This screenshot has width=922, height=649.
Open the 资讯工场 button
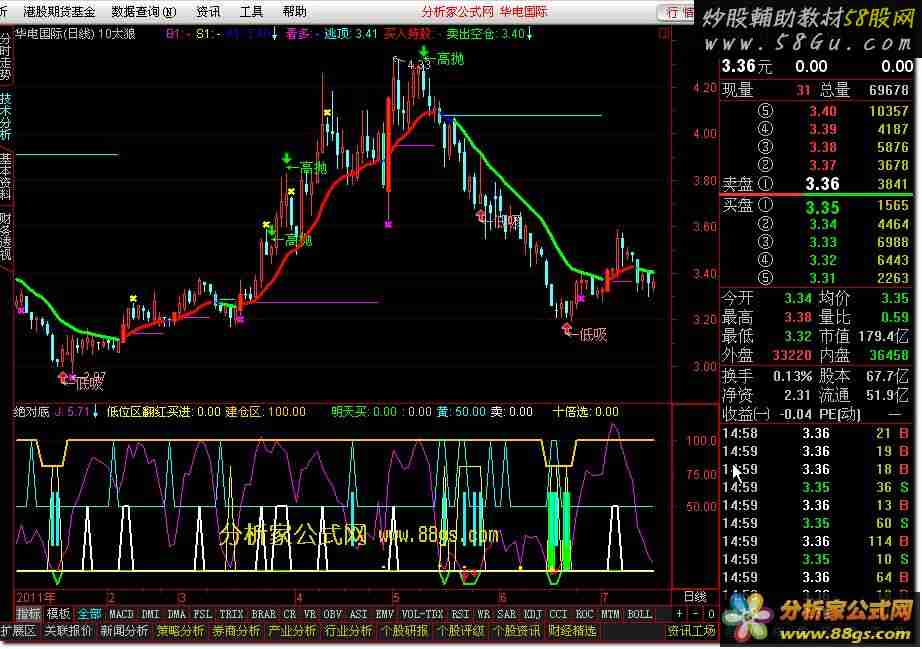(x=691, y=632)
